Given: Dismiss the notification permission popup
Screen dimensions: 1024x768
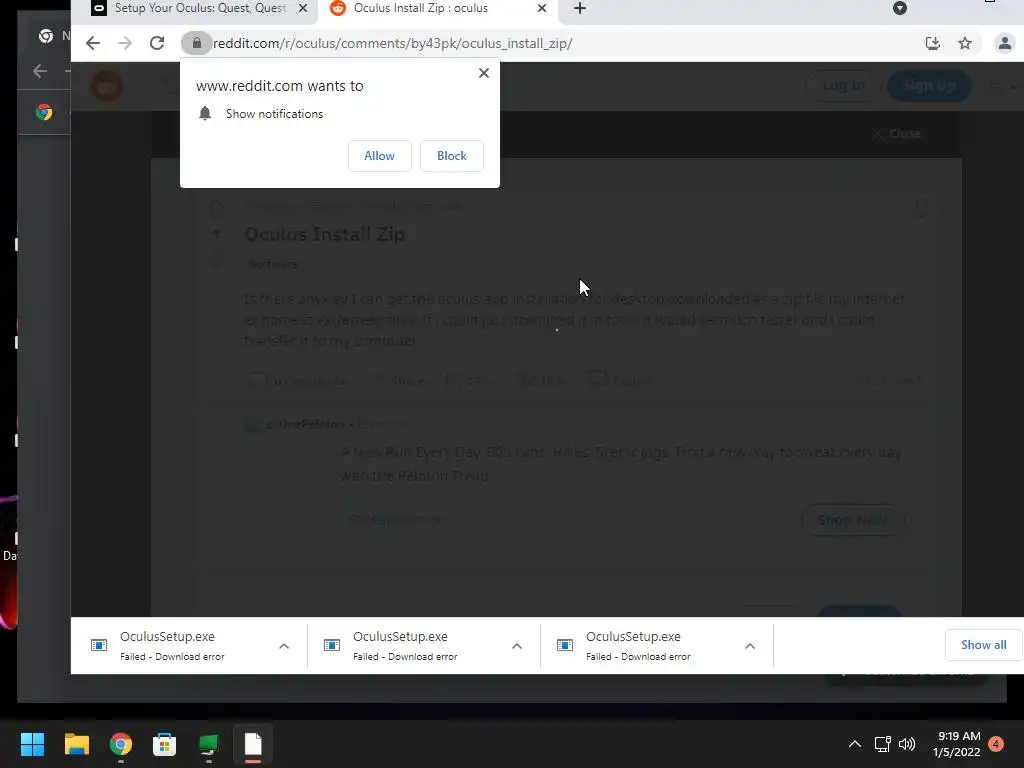Looking at the screenshot, I should (484, 73).
